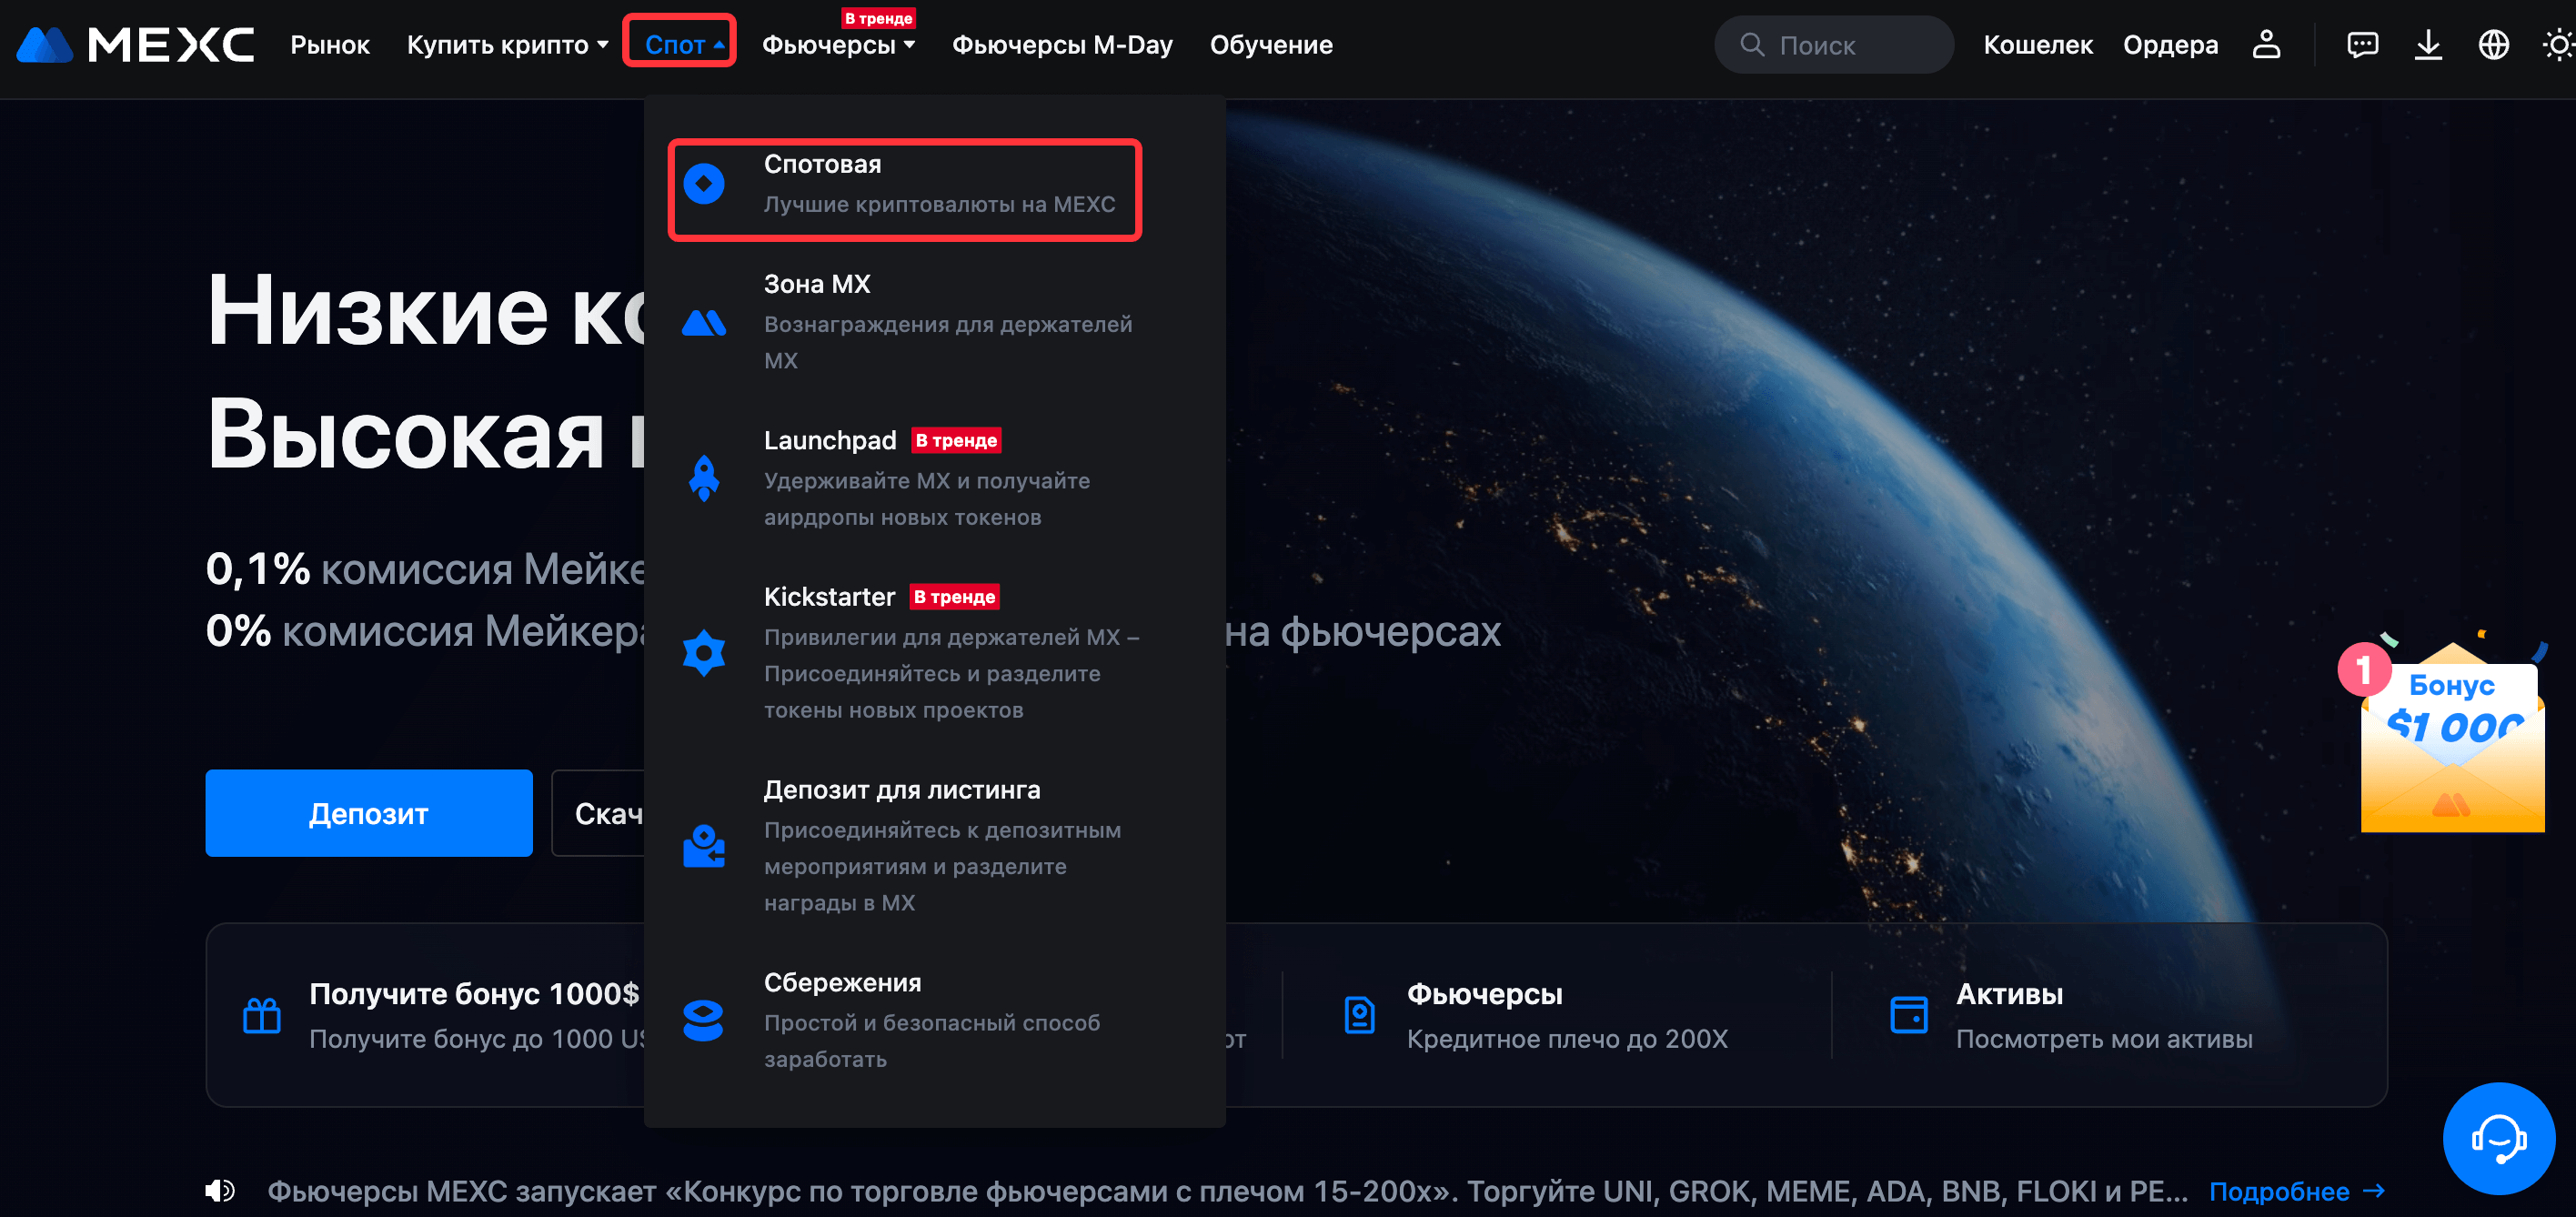Click the announcement speaker icon
Image resolution: width=2576 pixels, height=1217 pixels.
(220, 1190)
